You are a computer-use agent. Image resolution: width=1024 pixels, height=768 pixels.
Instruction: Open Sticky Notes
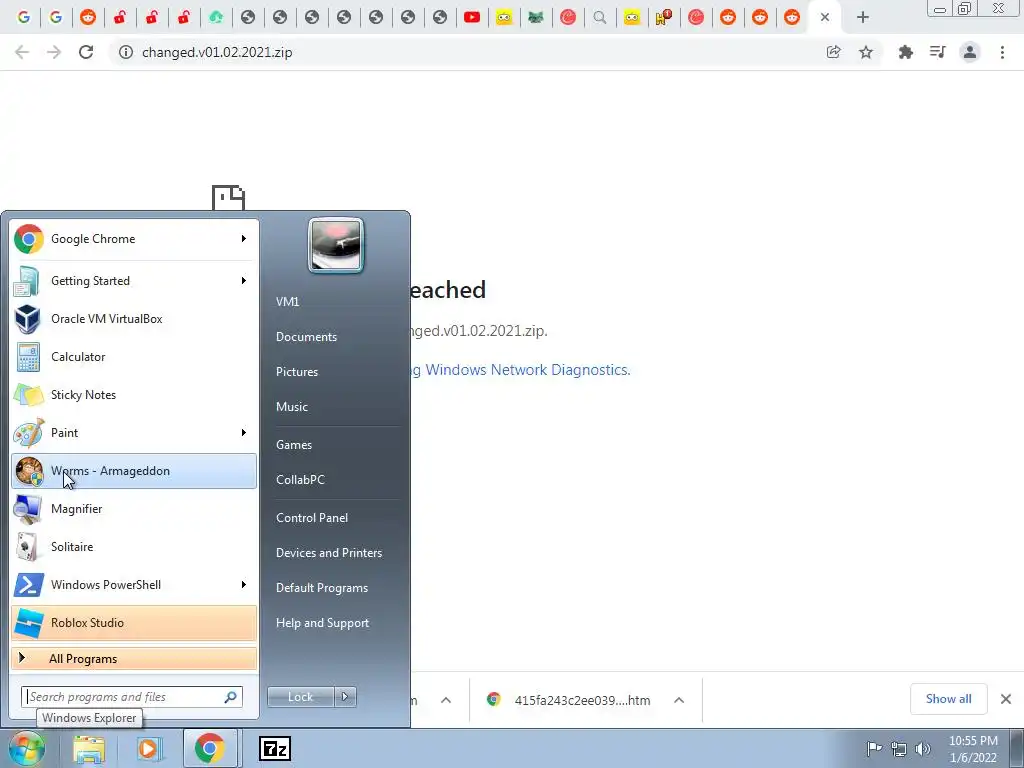[134, 394]
